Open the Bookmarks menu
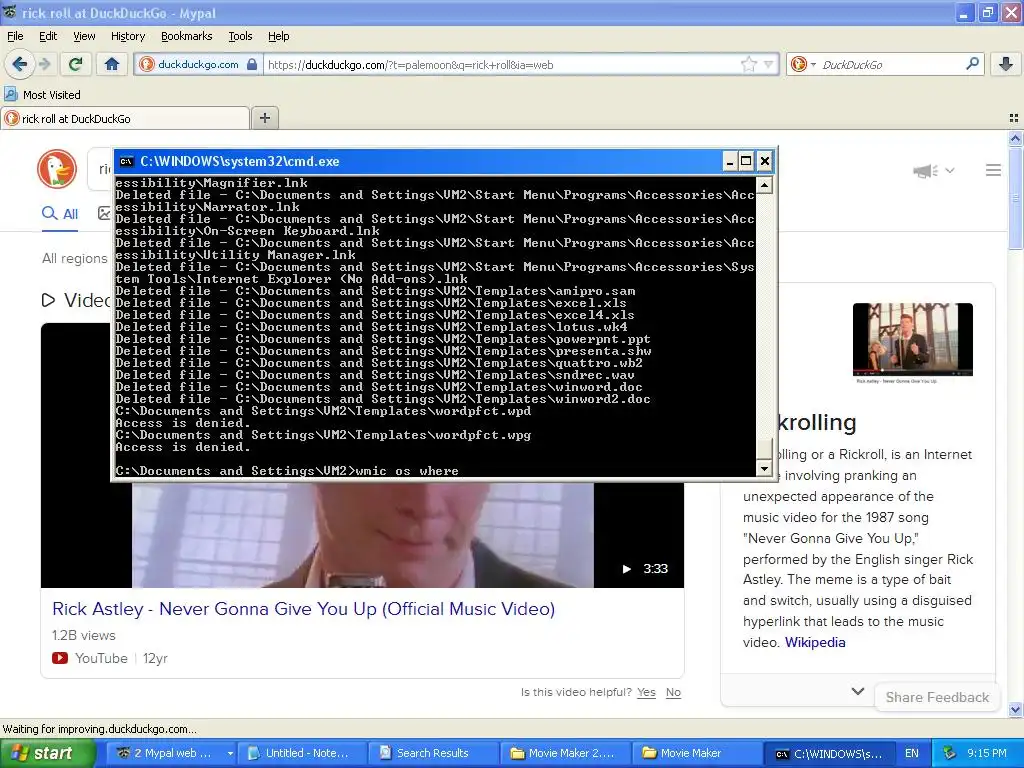The image size is (1024, 768). (186, 36)
